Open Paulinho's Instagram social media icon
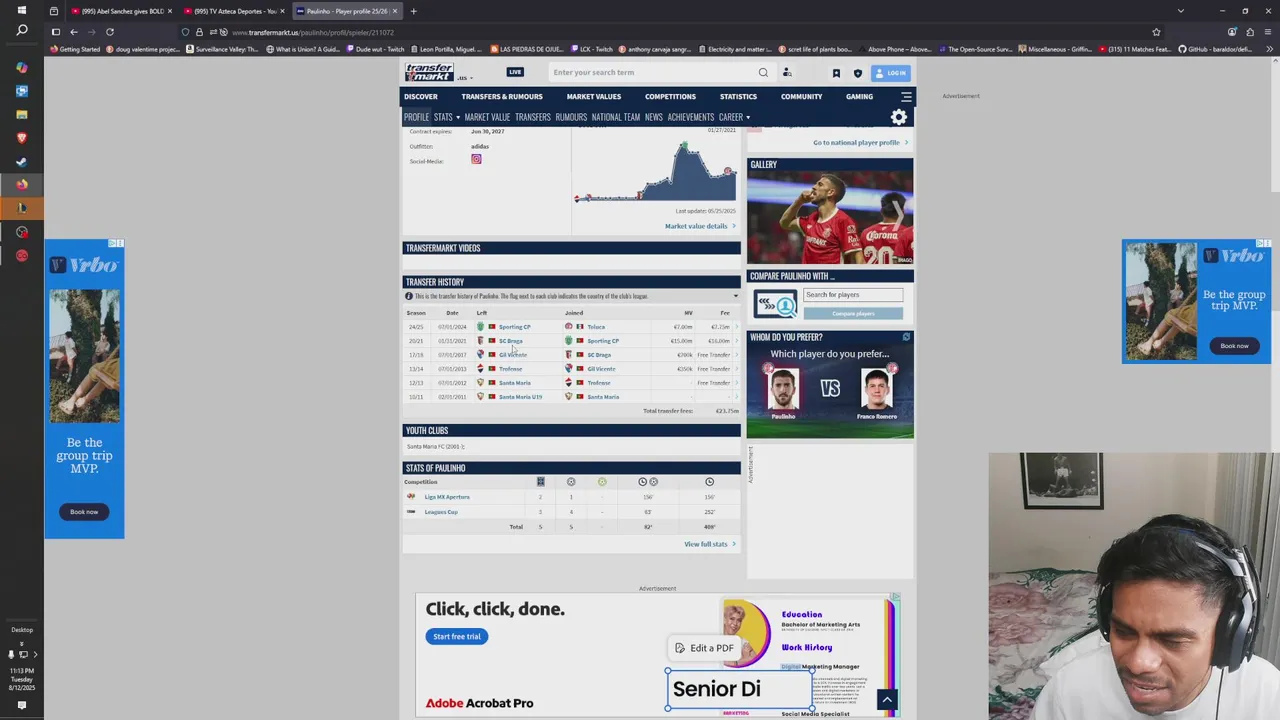1280x720 pixels. coord(476,159)
